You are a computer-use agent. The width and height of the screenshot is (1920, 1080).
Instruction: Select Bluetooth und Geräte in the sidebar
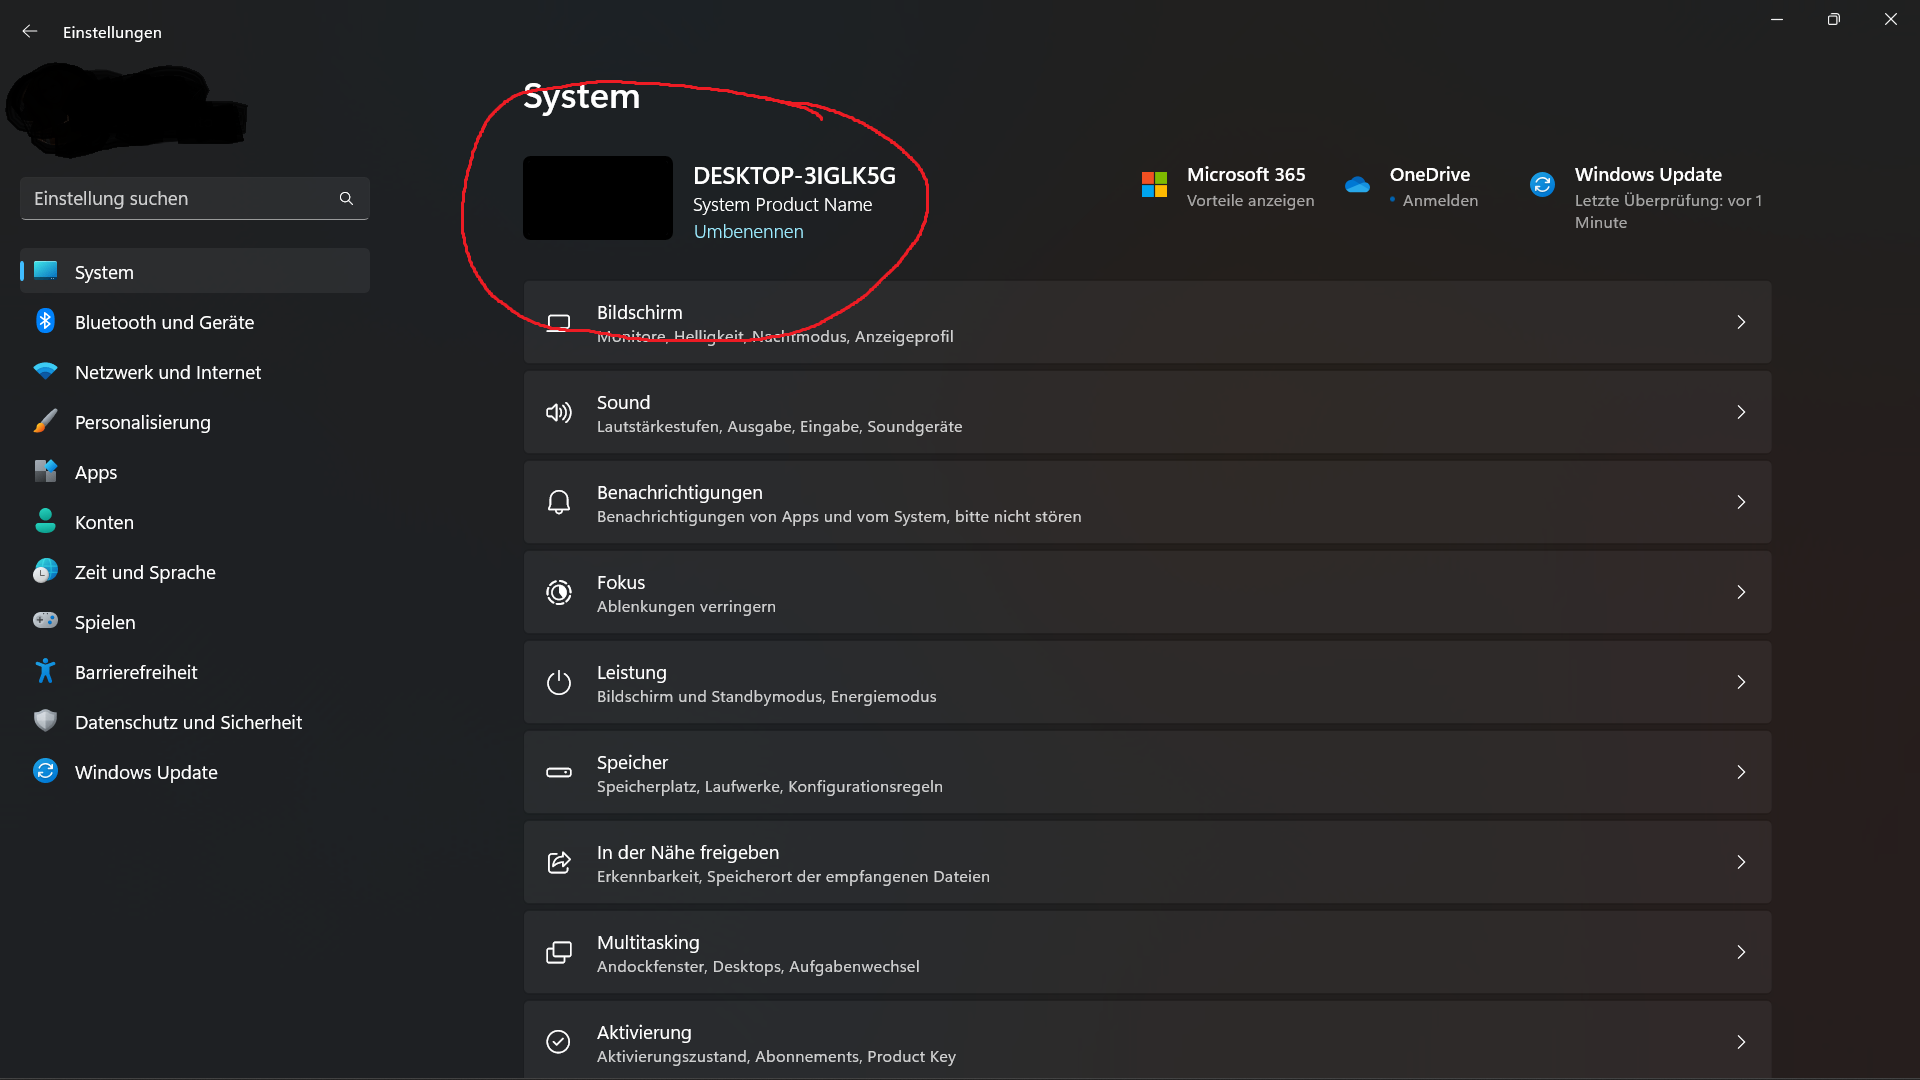[x=163, y=322]
